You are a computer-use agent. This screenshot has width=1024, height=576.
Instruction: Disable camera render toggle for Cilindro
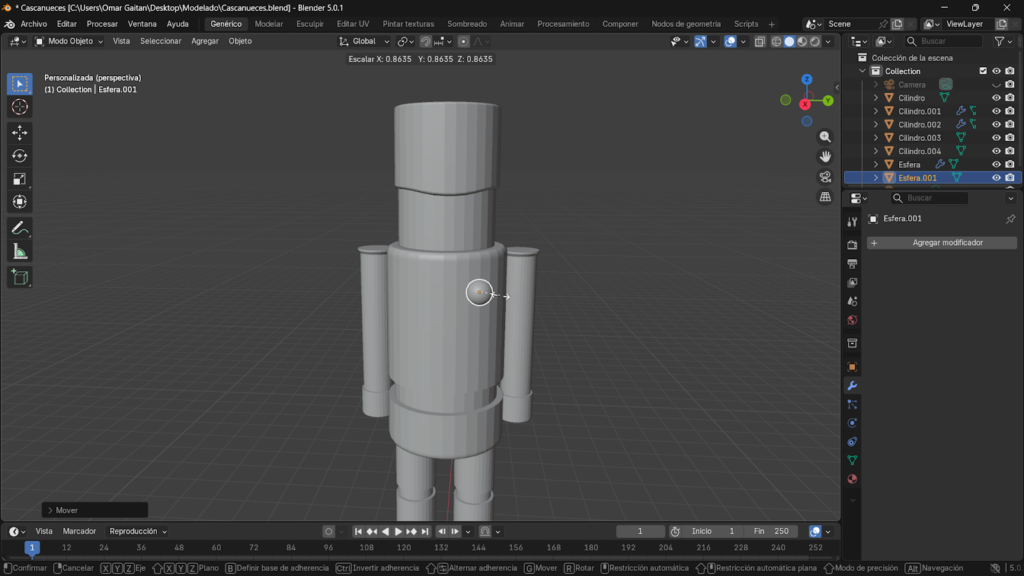point(1008,97)
